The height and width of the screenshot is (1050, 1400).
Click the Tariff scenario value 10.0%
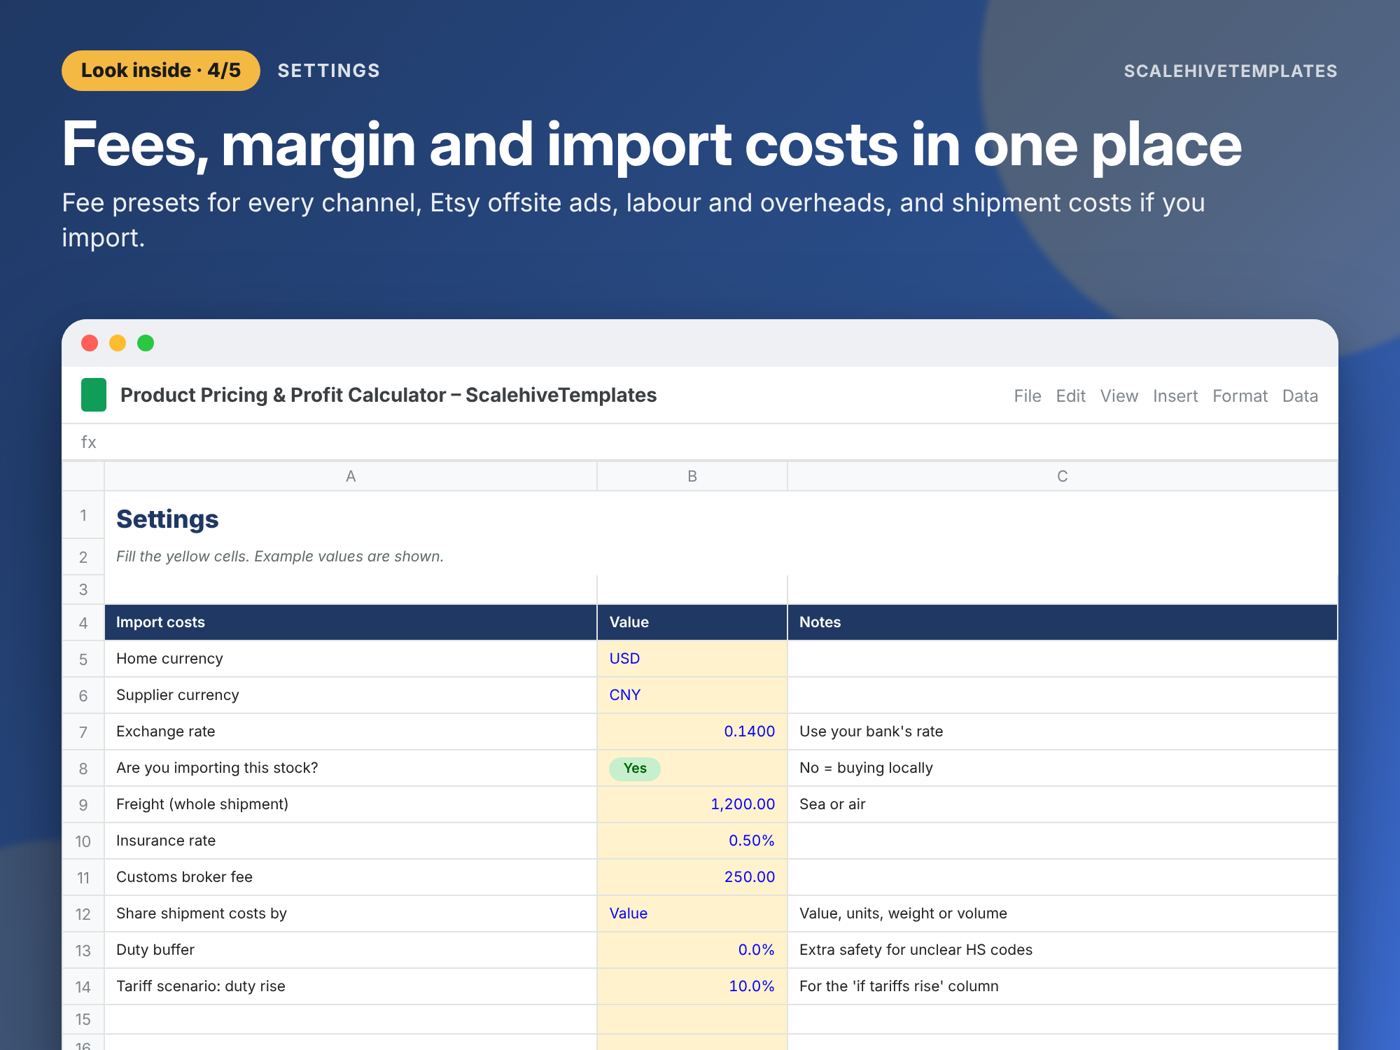pyautogui.click(x=692, y=986)
